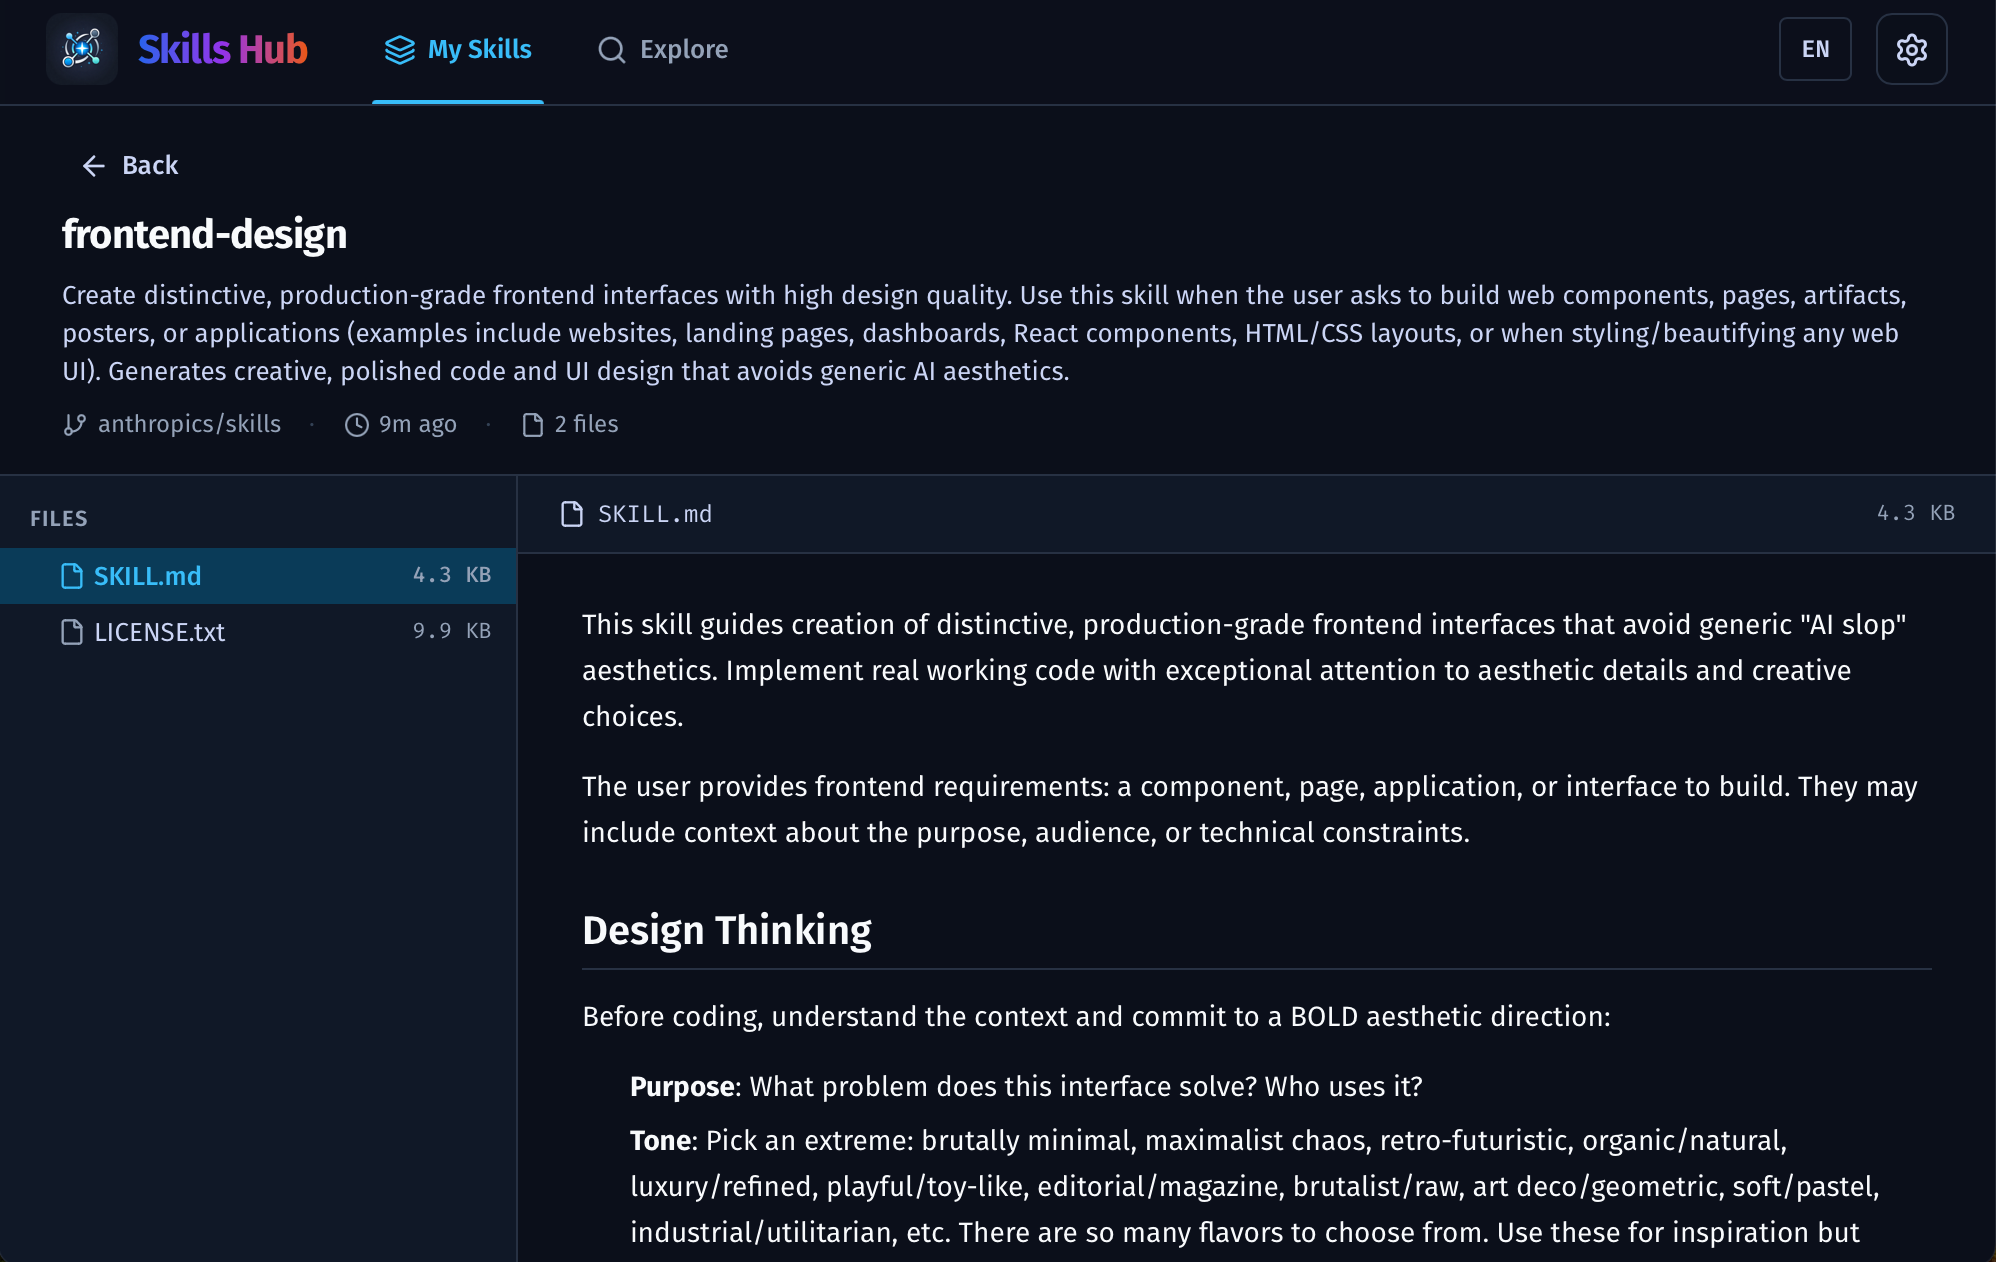Open the Explore tab
Screen dimensions: 1996x1262
(683, 50)
